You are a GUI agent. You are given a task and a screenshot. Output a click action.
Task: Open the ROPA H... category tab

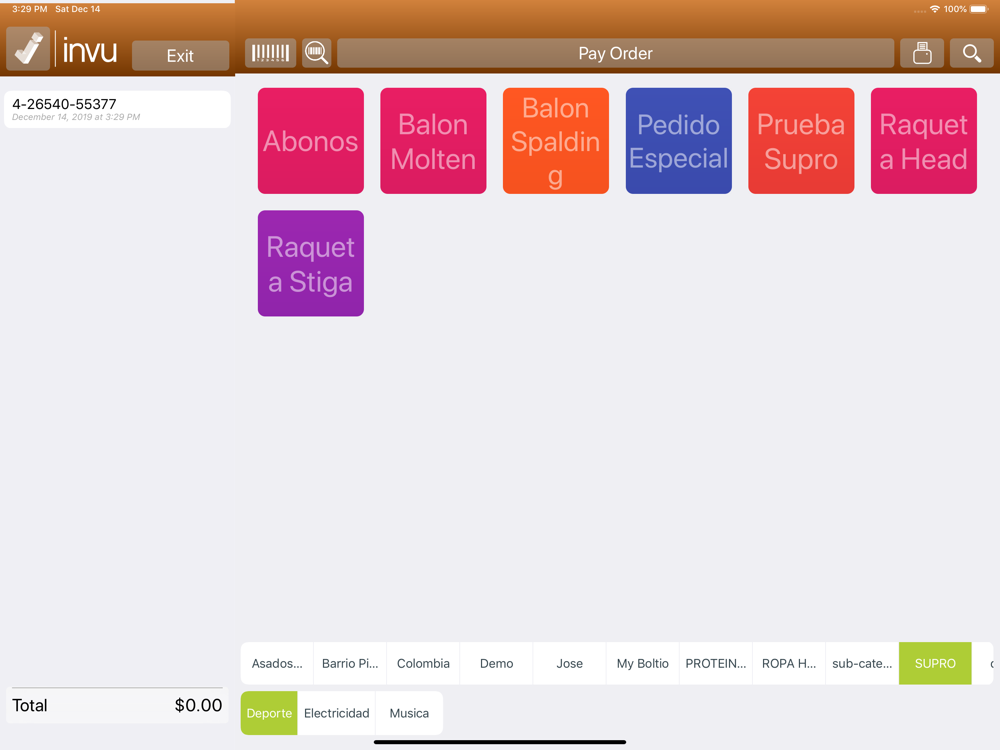tap(789, 663)
